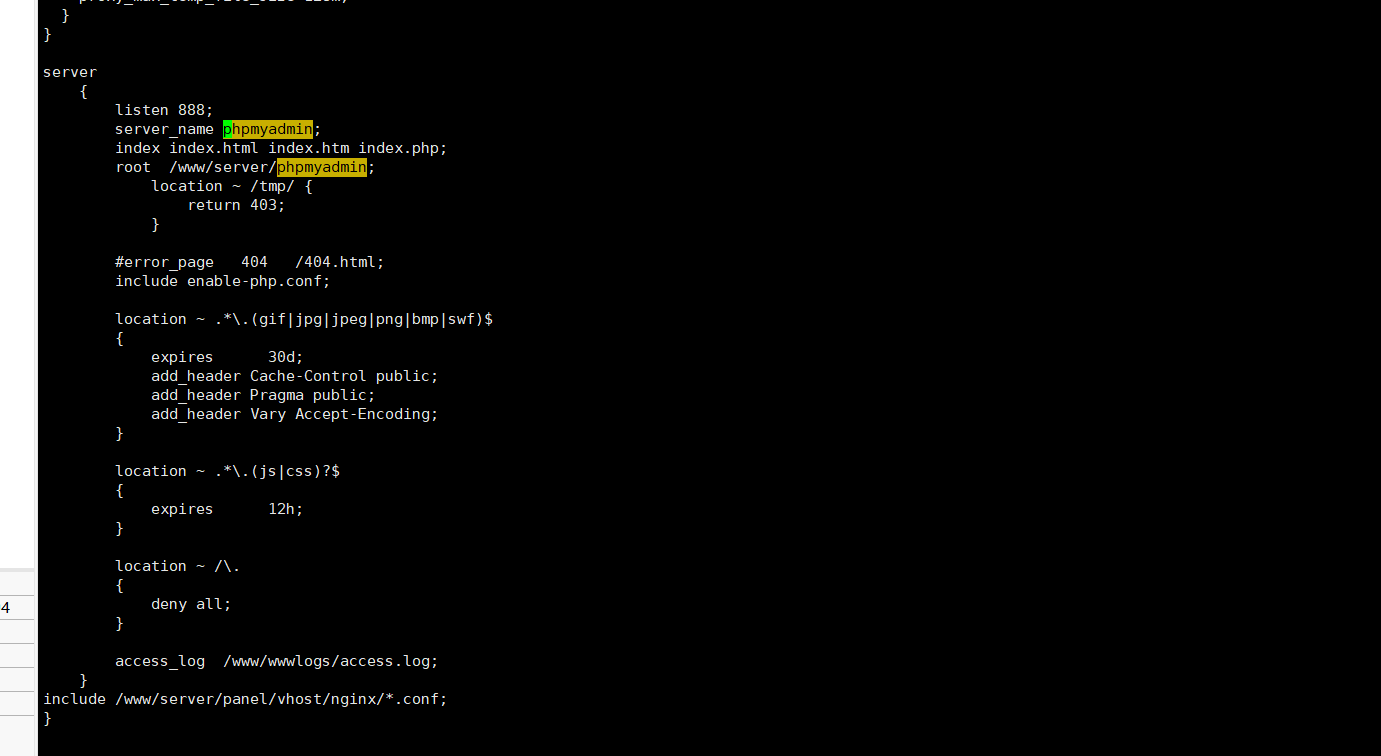The image size is (1381, 756).
Task: Click highlighted phpmyadmin in the root path
Action: [x=322, y=167]
